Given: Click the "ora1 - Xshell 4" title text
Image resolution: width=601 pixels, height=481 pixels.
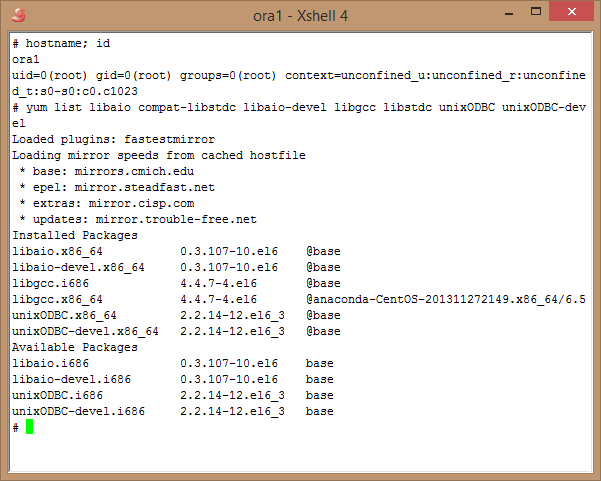Looking at the screenshot, I should [x=301, y=15].
